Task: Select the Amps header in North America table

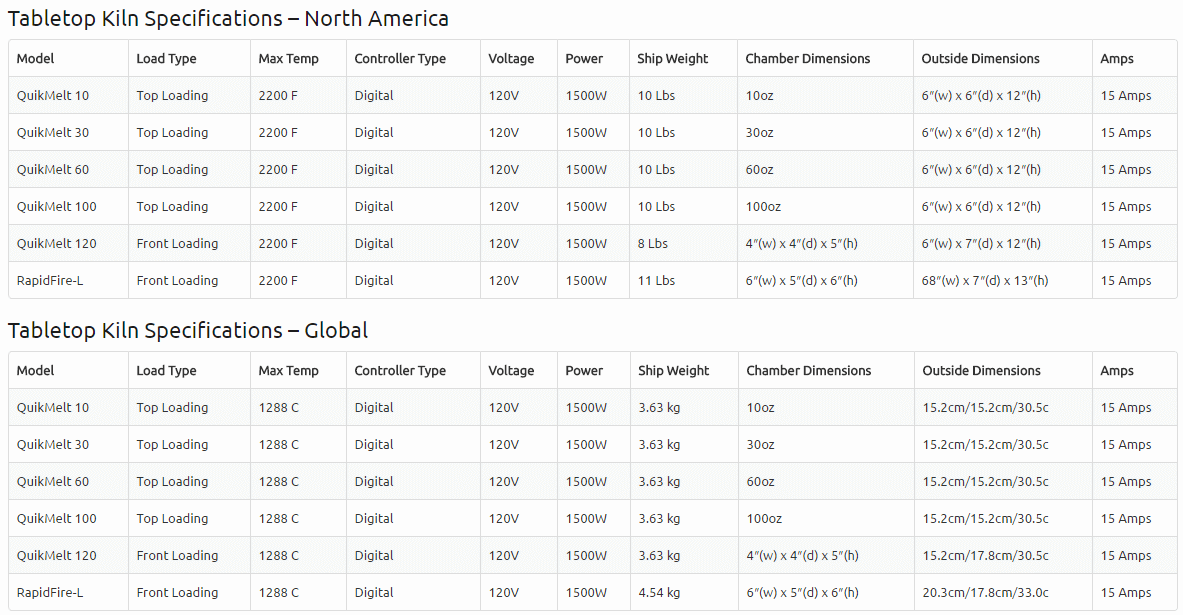Action: point(1117,59)
